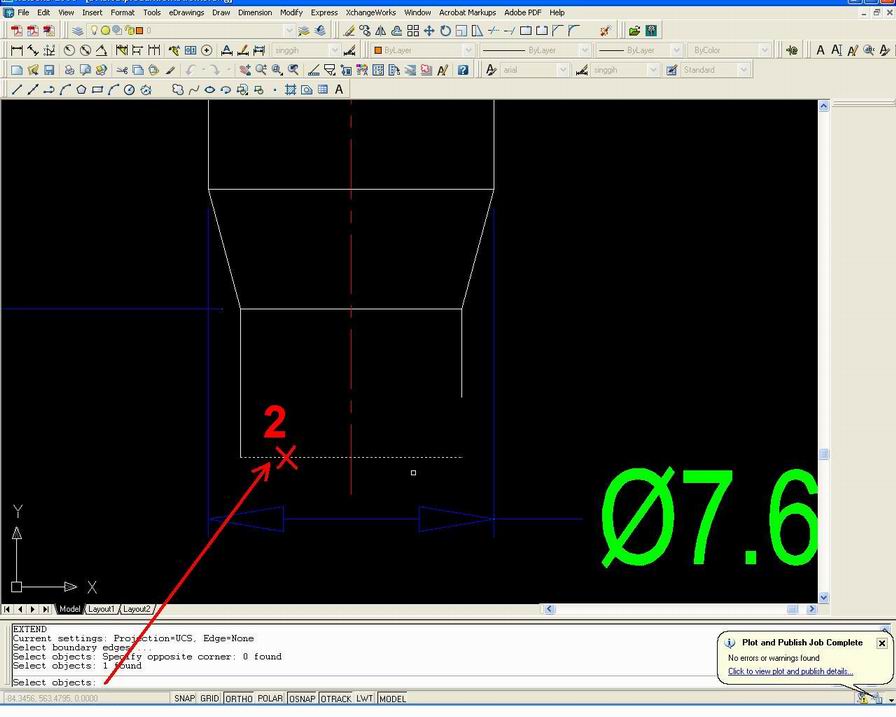Switch to the Layout1 tab
The height and width of the screenshot is (717, 896).
101,609
